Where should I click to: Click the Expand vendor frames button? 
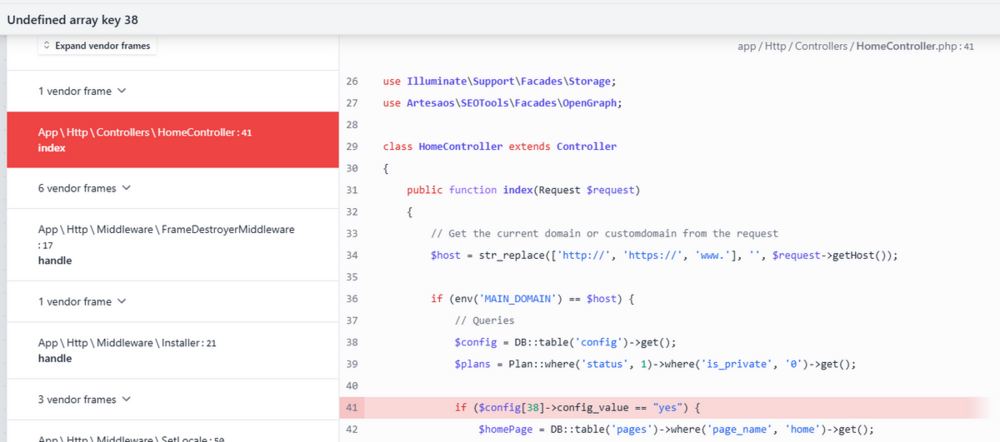point(97,46)
